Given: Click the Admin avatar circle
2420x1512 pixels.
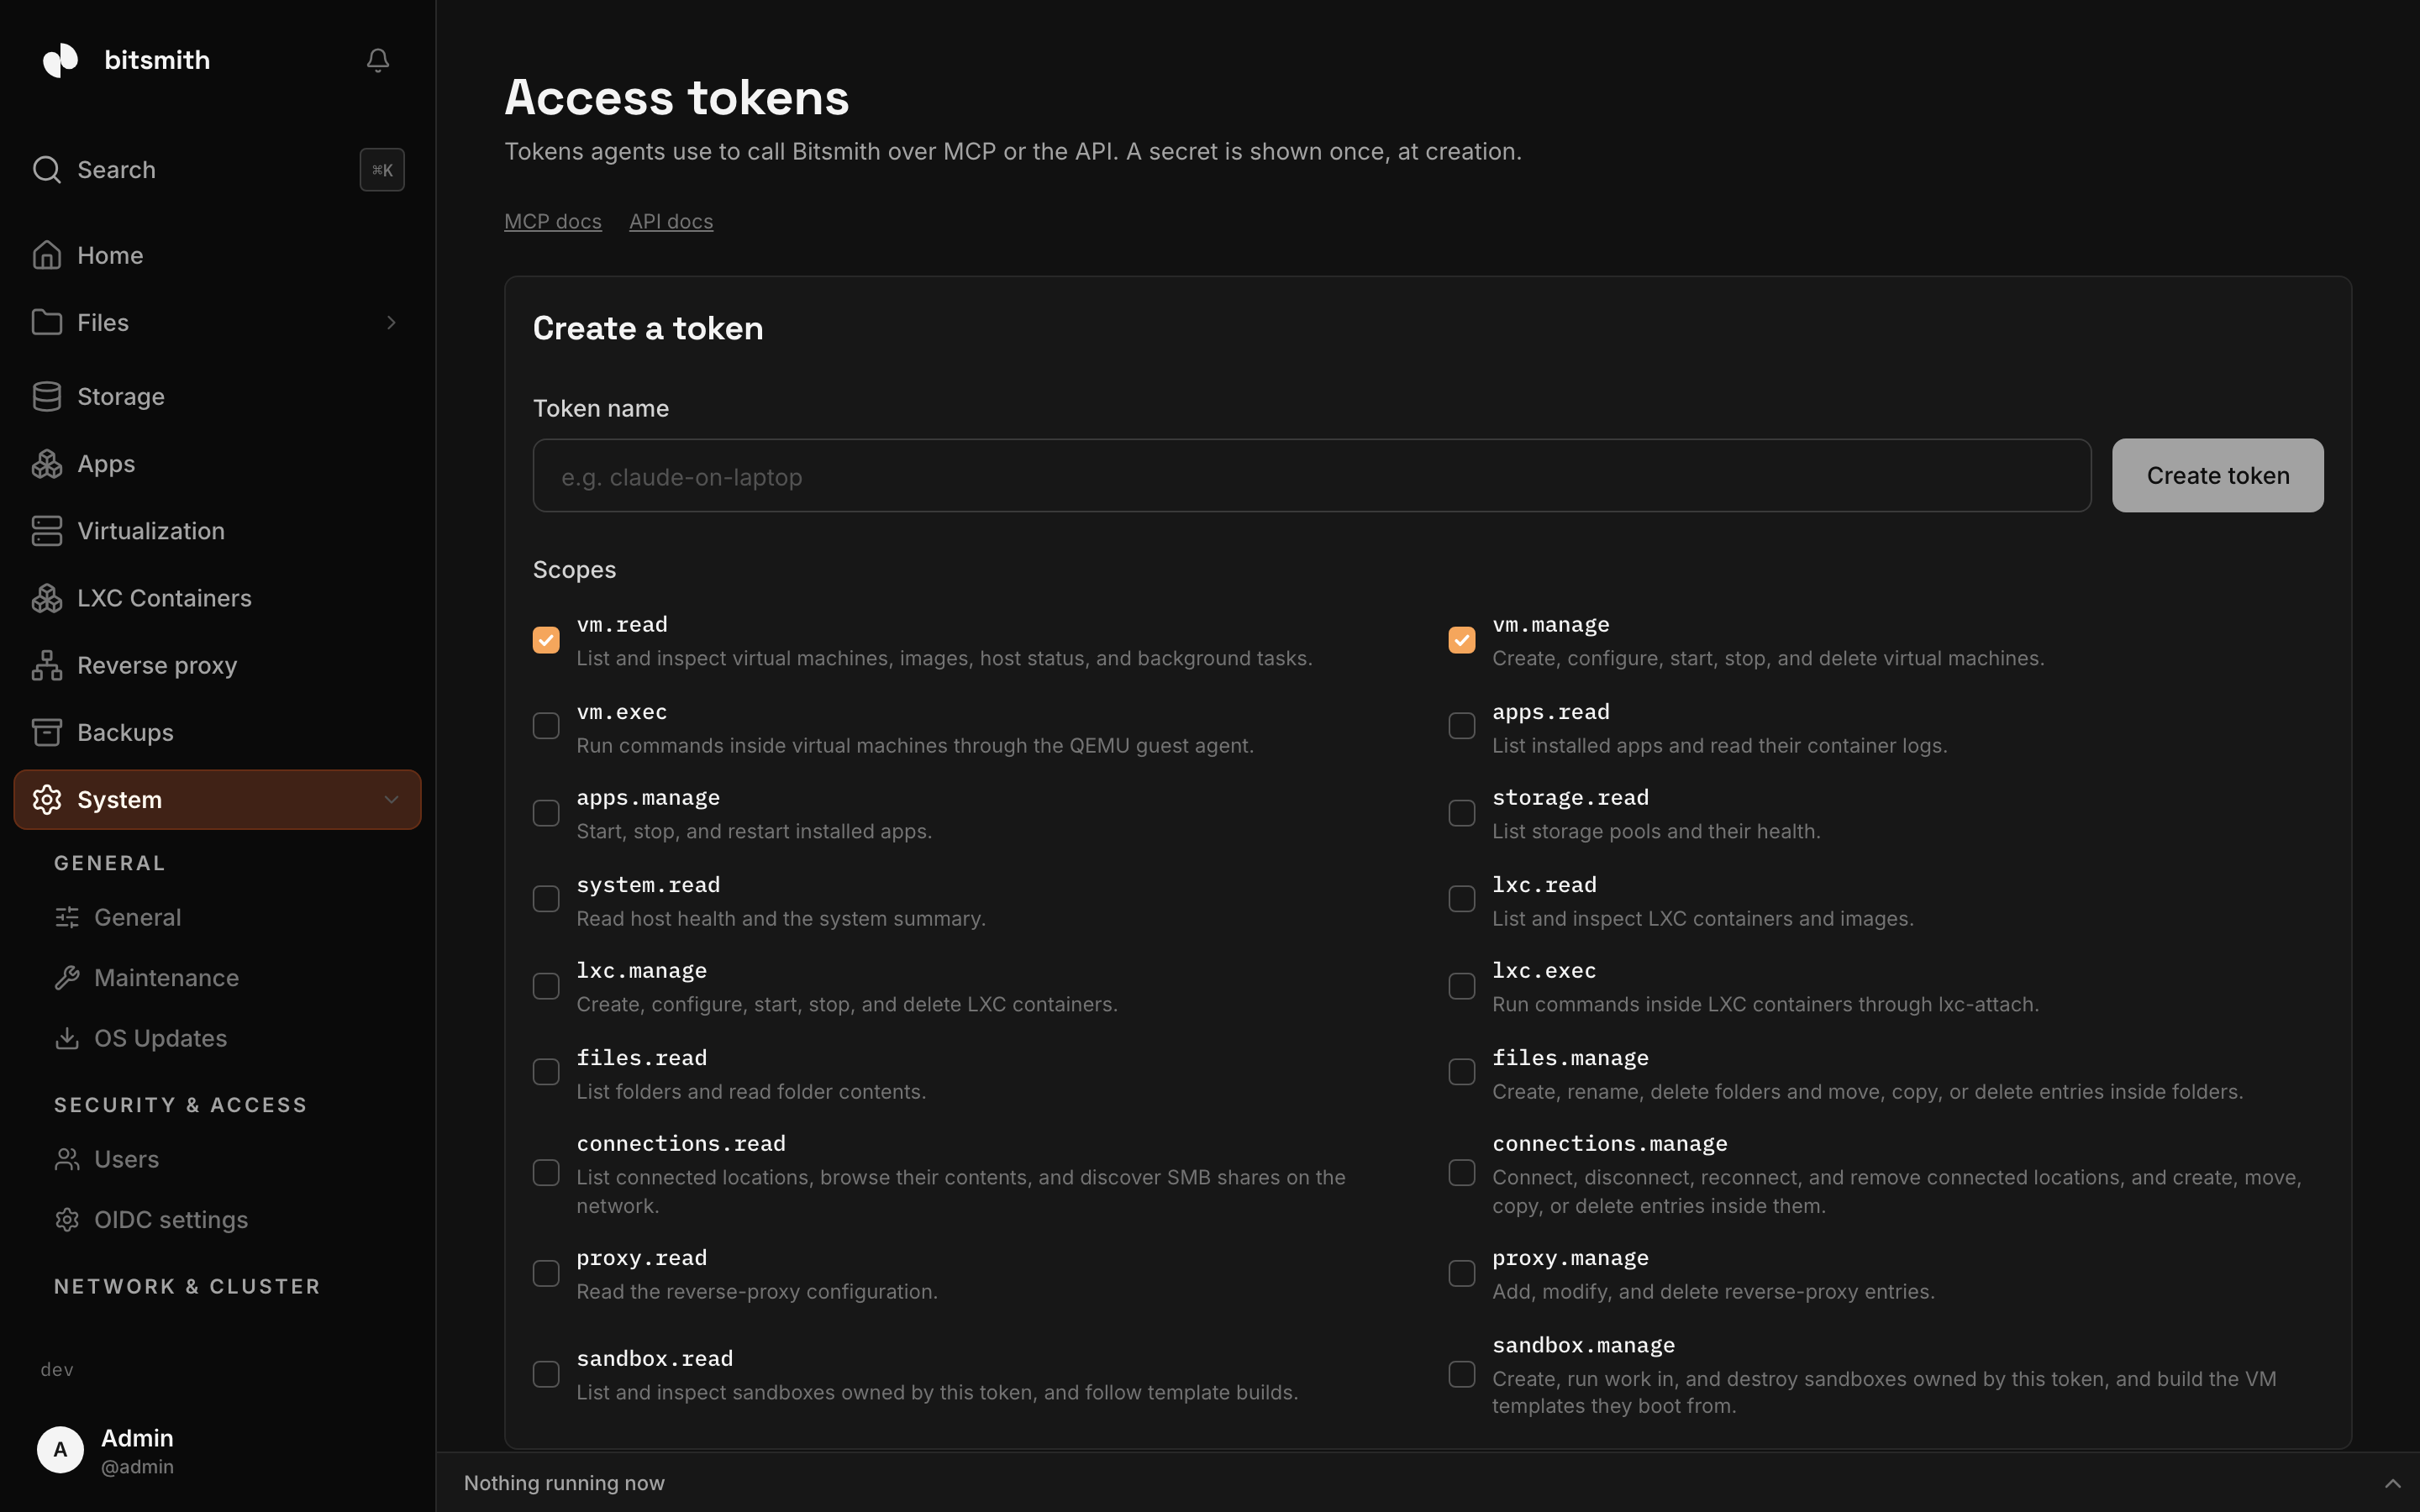Looking at the screenshot, I should (x=60, y=1450).
